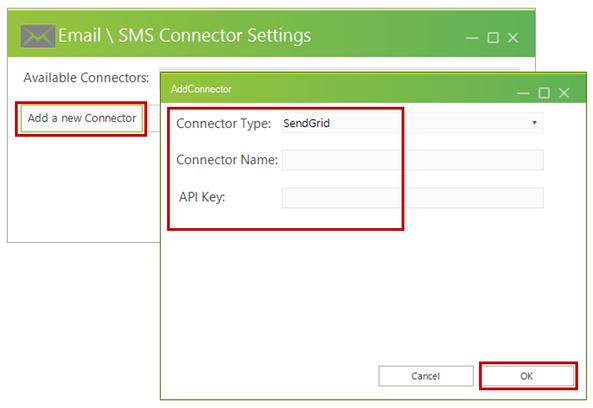
Task: Confirm the new connector with OK
Action: [x=527, y=376]
